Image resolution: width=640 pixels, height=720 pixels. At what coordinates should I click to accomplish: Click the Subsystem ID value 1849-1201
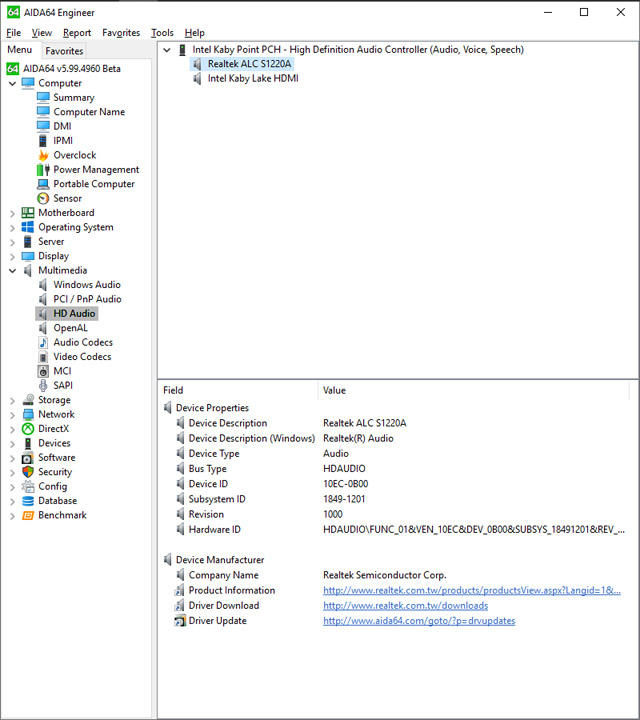(344, 499)
